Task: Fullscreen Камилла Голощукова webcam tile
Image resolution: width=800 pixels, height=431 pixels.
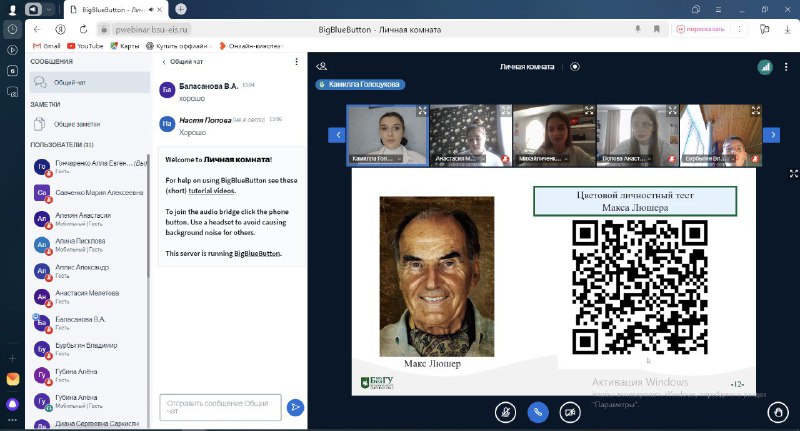Action: [422, 110]
